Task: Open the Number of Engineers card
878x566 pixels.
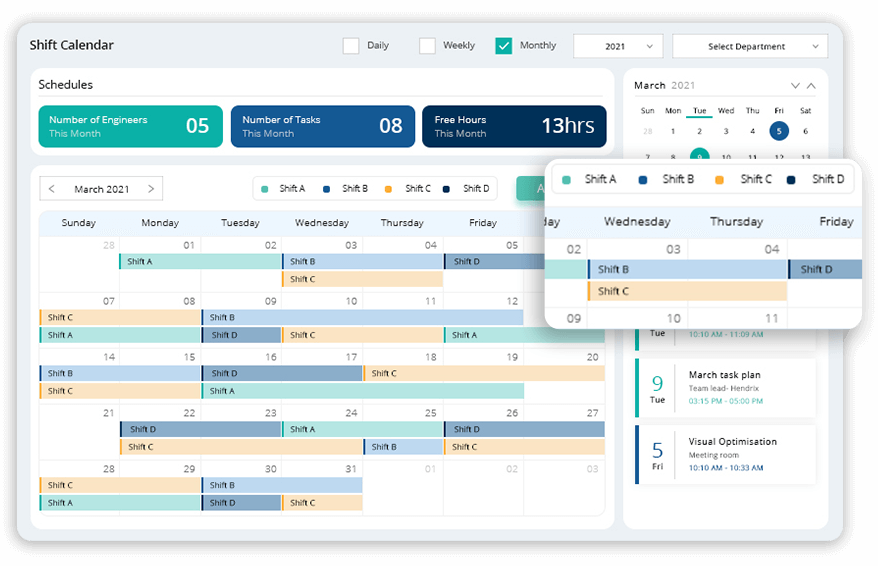Action: (x=130, y=126)
